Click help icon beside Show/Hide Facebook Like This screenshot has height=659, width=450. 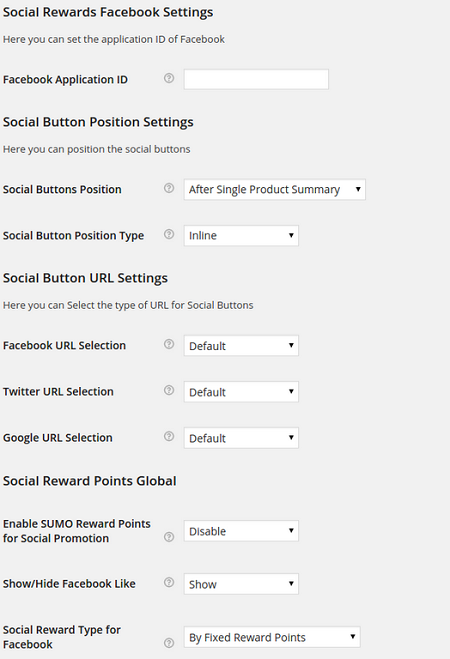coord(169,582)
